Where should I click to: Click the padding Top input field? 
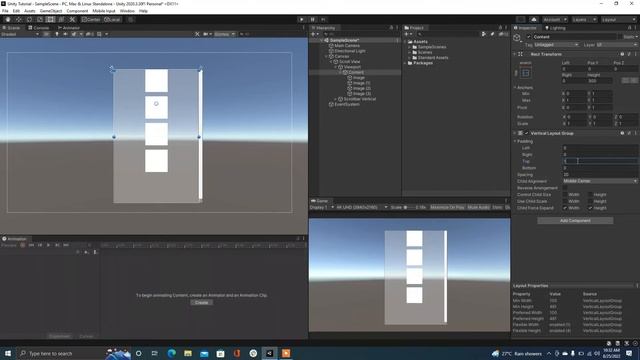pyautogui.click(x=600, y=161)
